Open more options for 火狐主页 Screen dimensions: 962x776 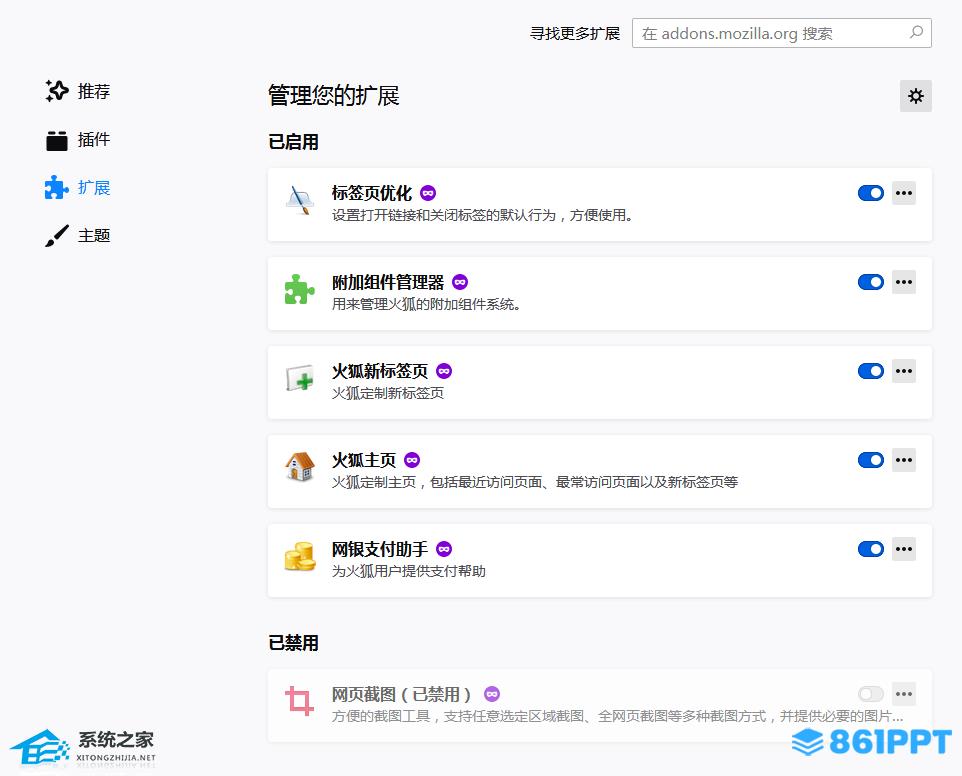[x=904, y=460]
